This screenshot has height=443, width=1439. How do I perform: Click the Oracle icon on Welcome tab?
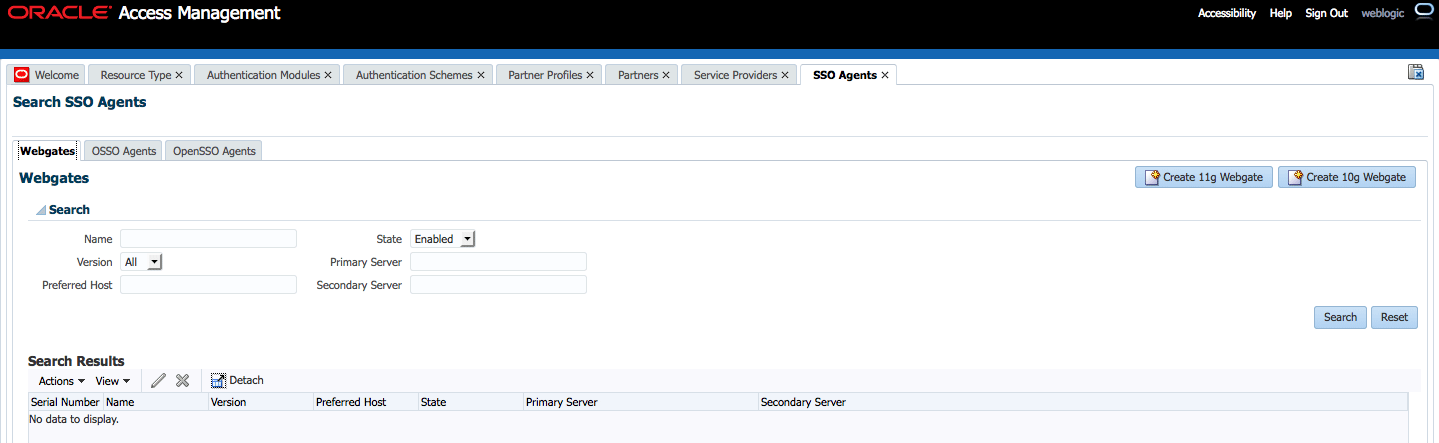point(22,75)
